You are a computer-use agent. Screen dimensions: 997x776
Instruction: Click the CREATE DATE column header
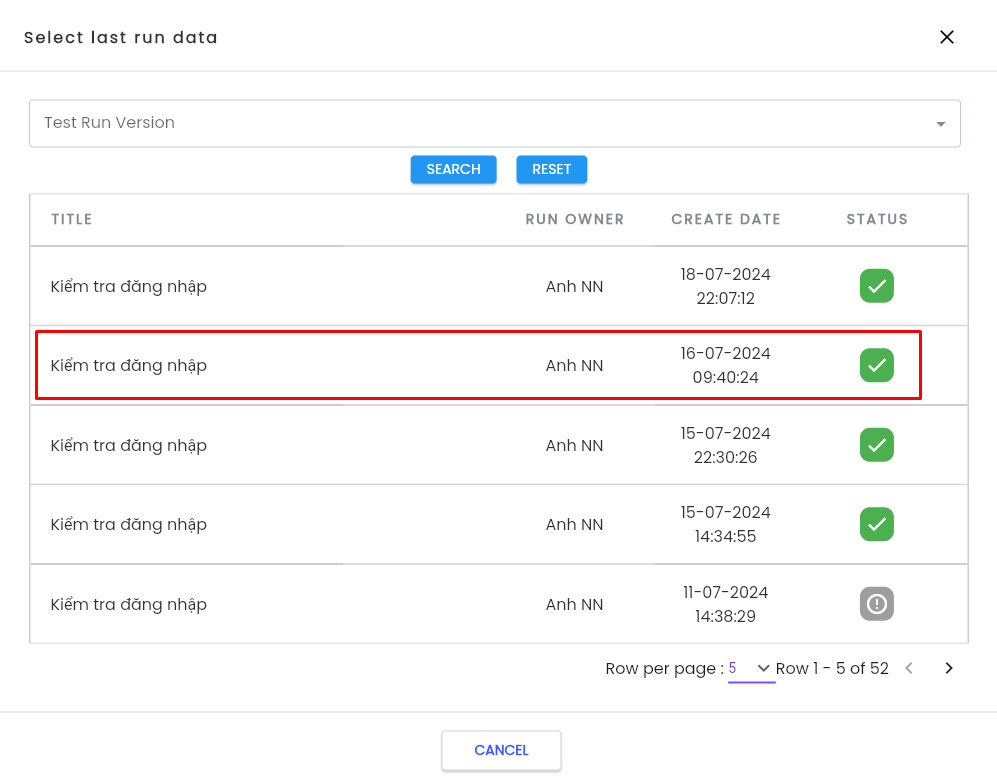pos(725,219)
